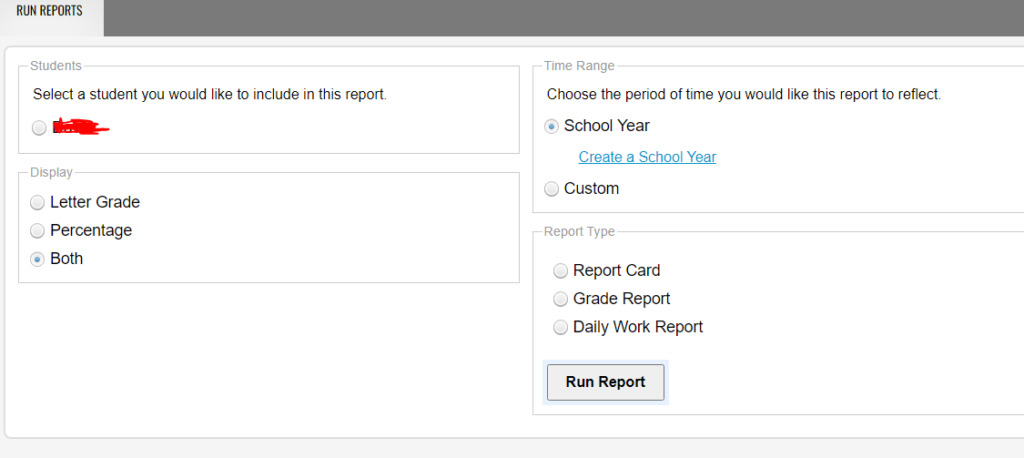Choose the Letter Grade radio button
1024x458 pixels.
(x=38, y=203)
